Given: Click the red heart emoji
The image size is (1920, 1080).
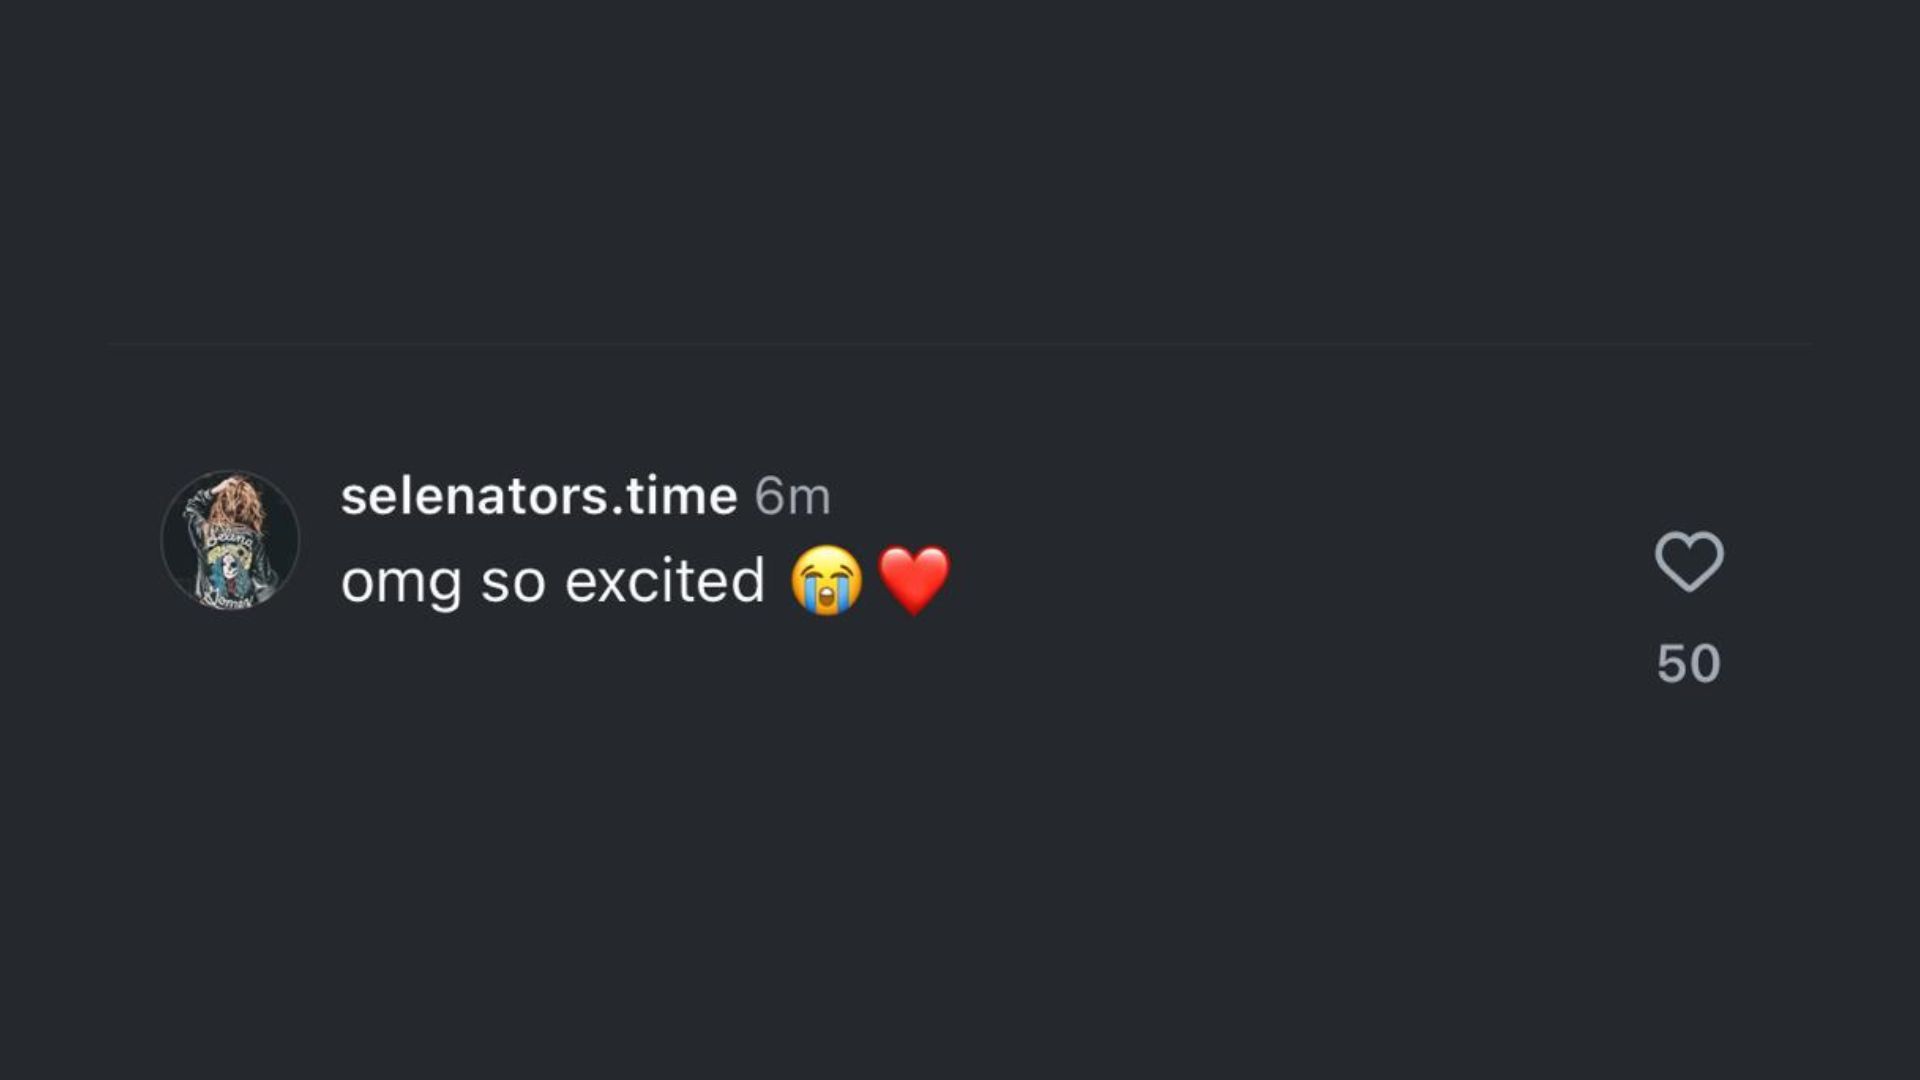Looking at the screenshot, I should pos(913,580).
